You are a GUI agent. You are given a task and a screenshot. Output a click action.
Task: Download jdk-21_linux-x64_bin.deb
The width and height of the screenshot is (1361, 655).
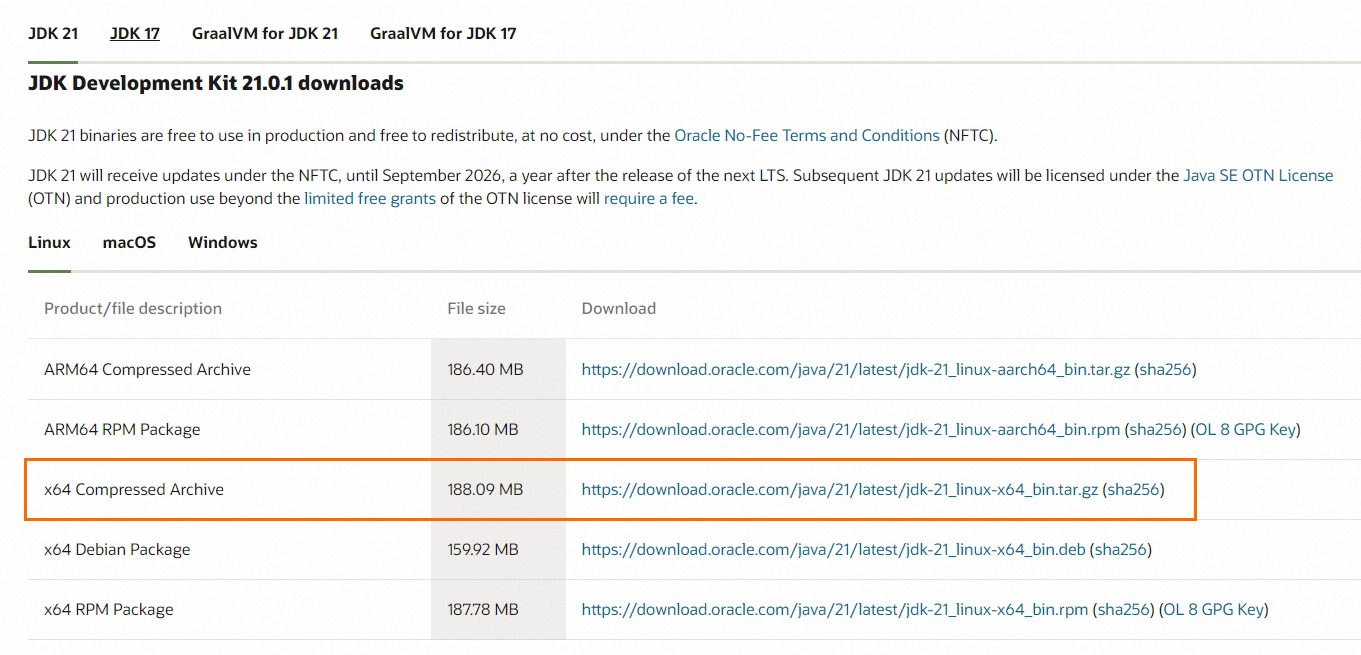[833, 549]
